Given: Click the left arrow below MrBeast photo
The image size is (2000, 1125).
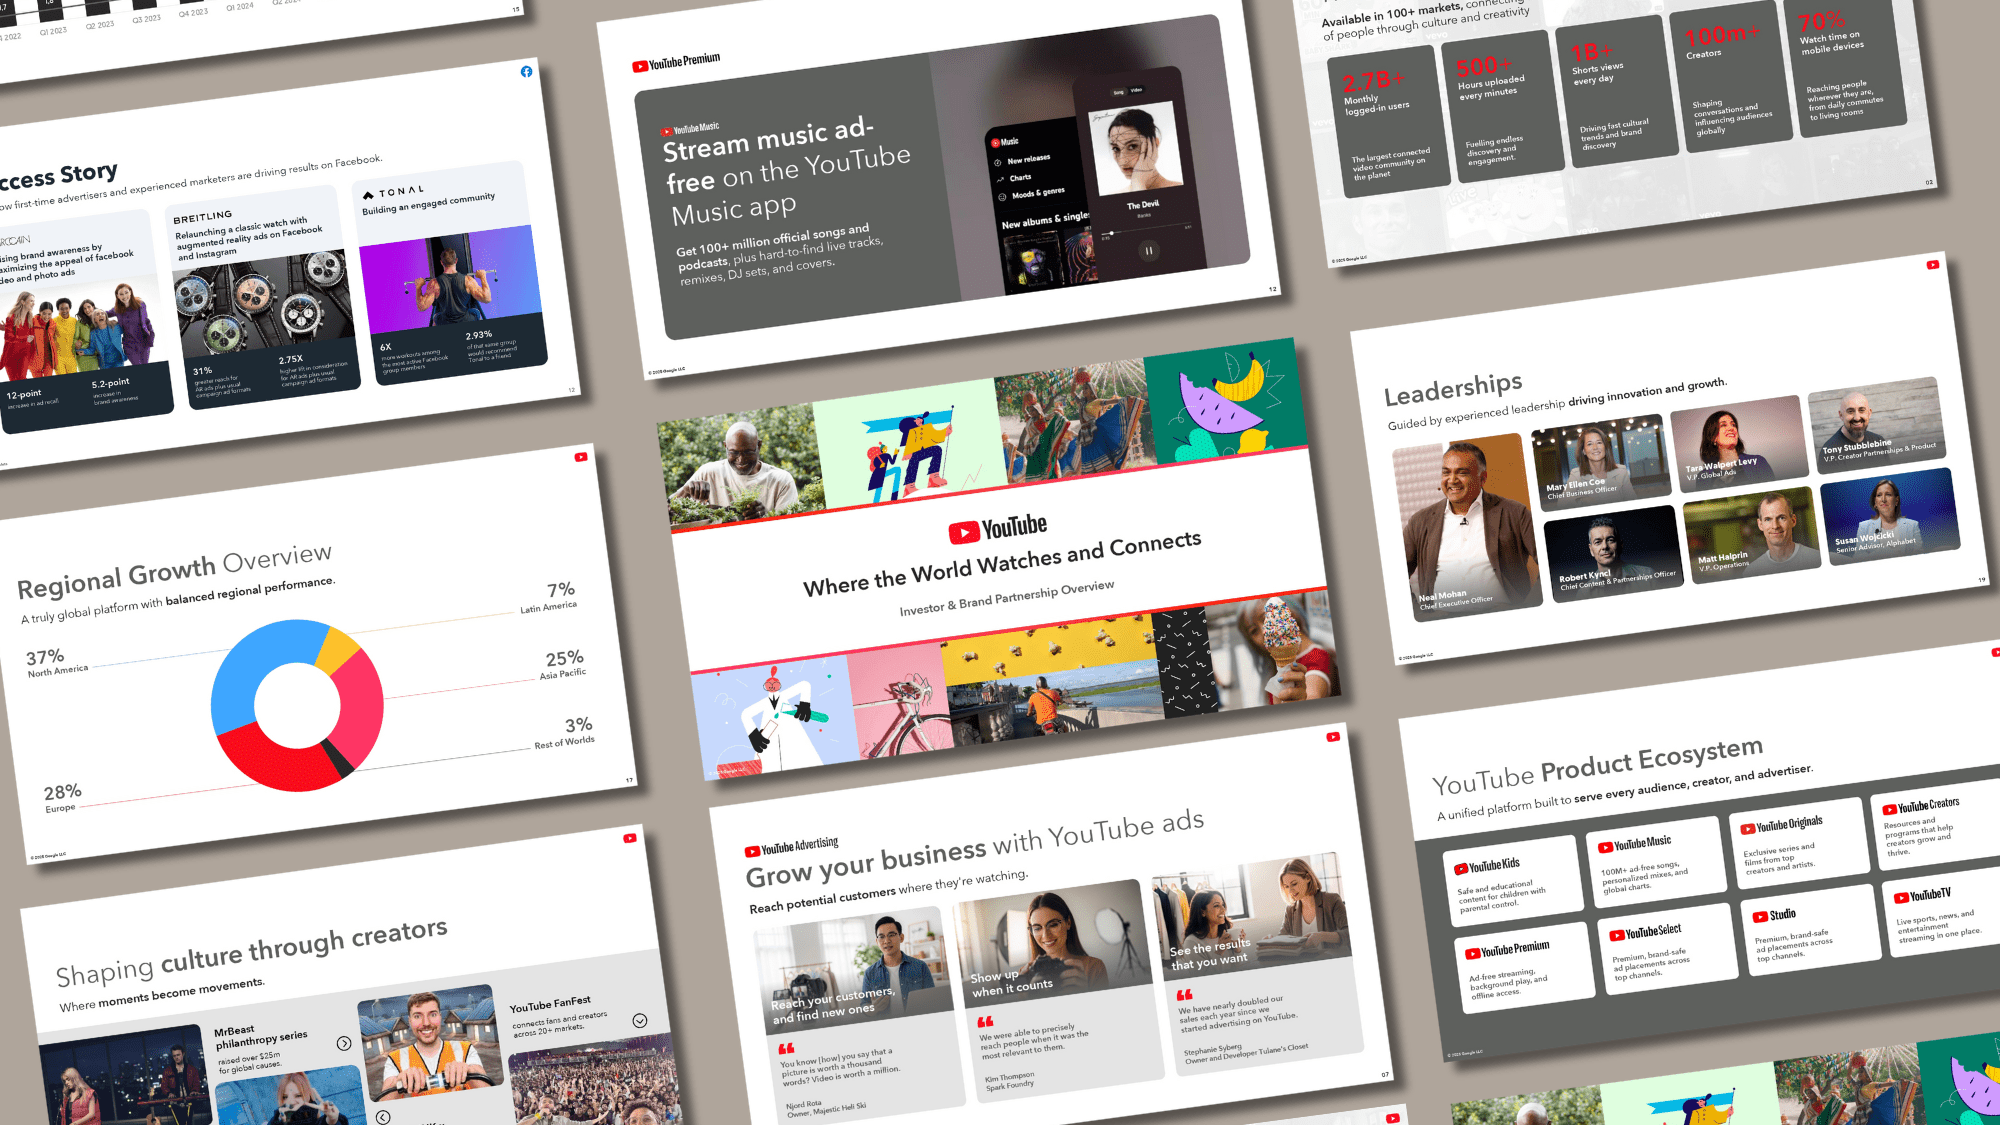Looking at the screenshot, I should coord(383,1116).
